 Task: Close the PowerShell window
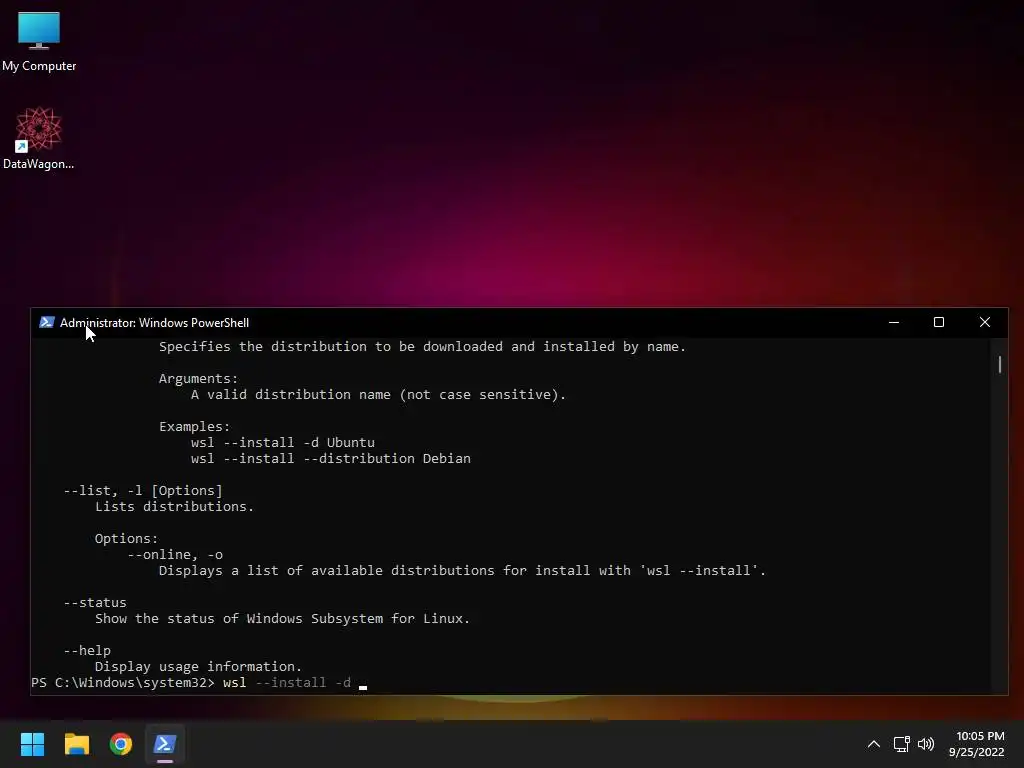[x=985, y=322]
